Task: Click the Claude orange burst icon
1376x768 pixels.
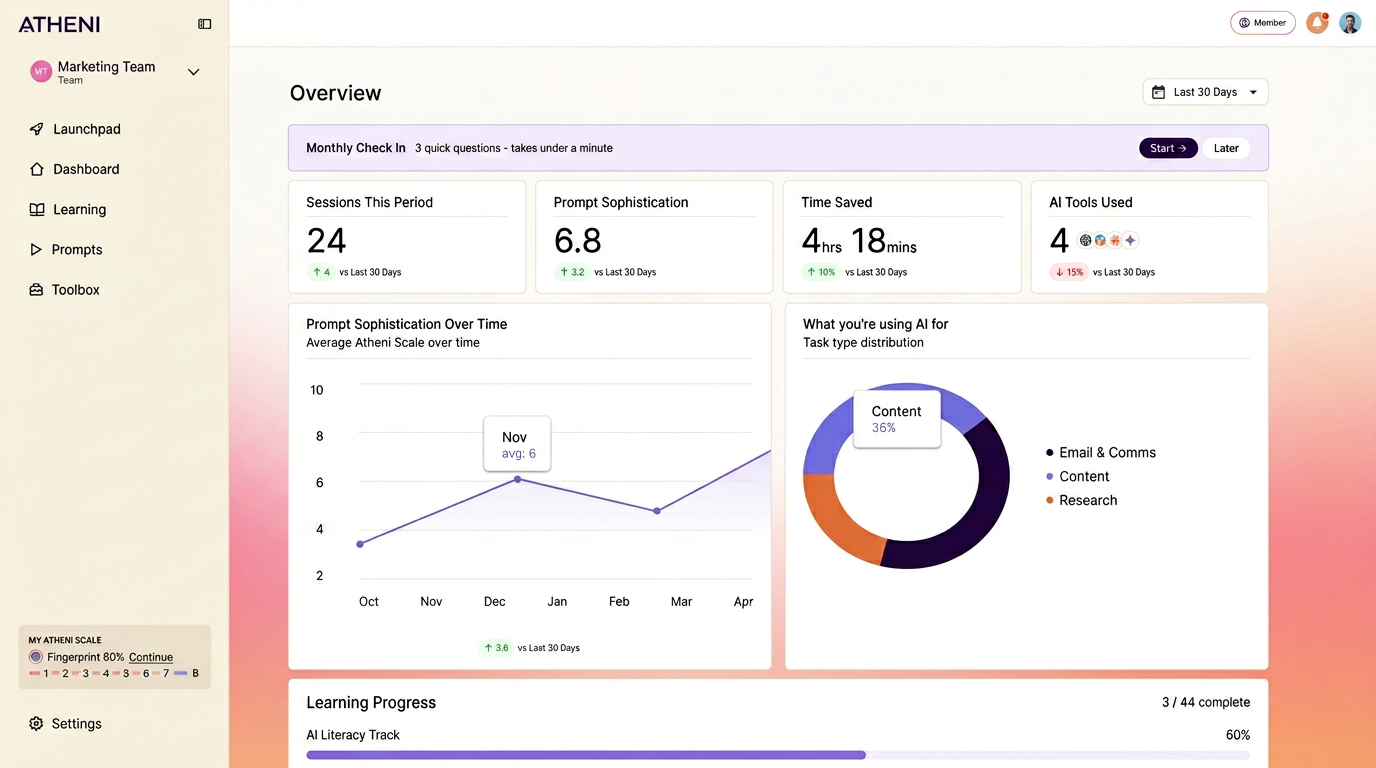Action: [1115, 240]
